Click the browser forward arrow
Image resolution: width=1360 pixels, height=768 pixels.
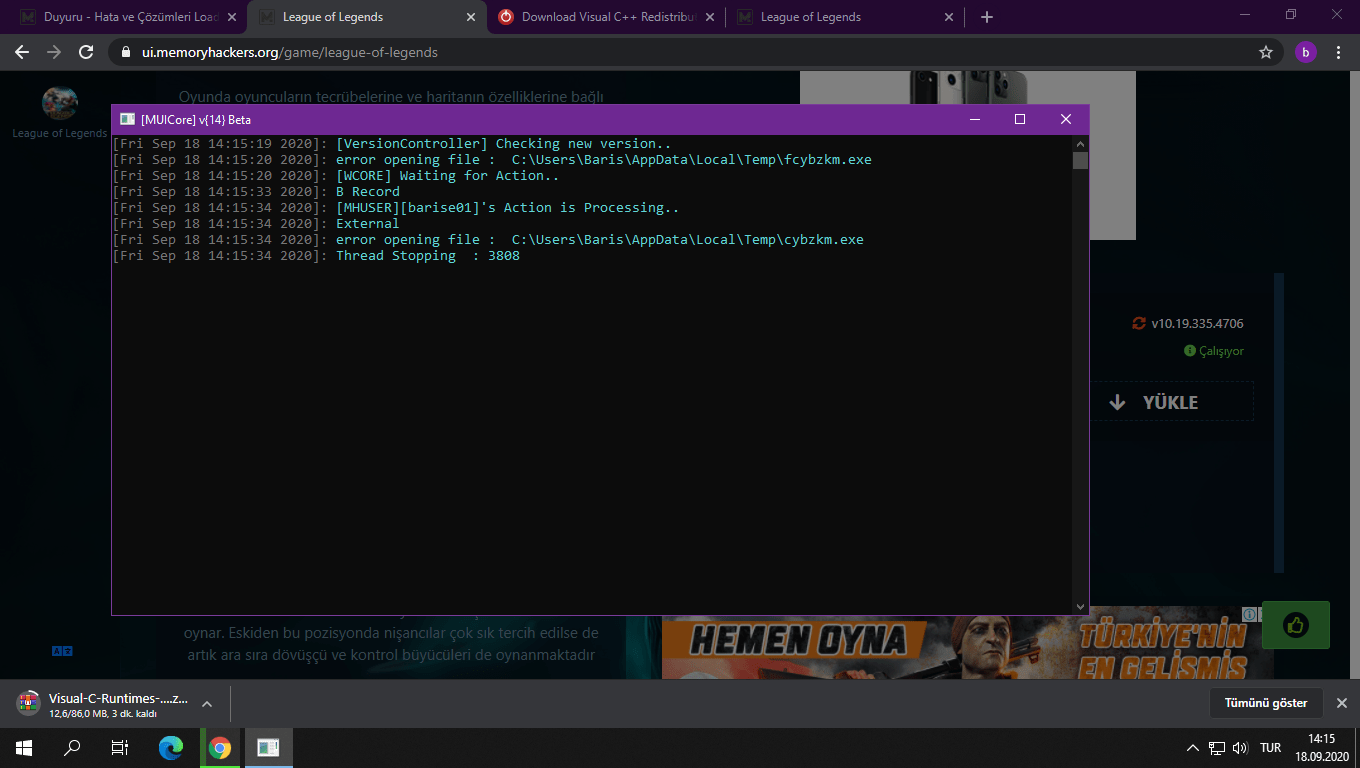click(x=54, y=52)
